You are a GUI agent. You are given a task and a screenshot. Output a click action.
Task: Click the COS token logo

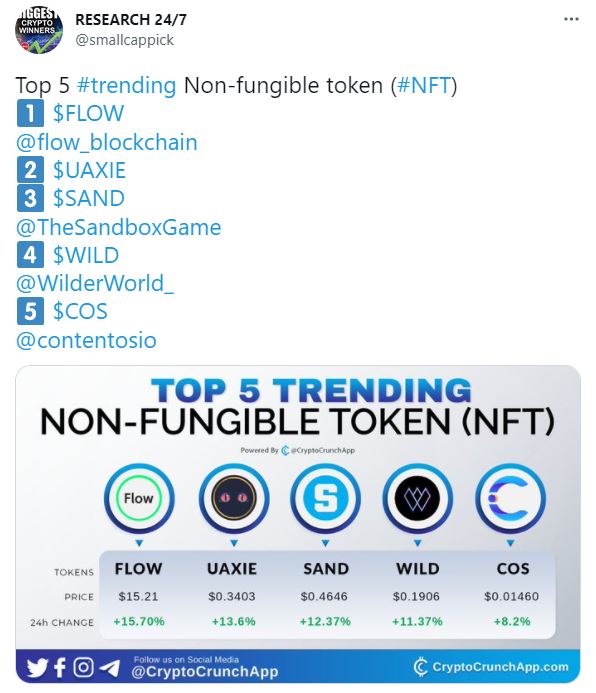[510, 498]
